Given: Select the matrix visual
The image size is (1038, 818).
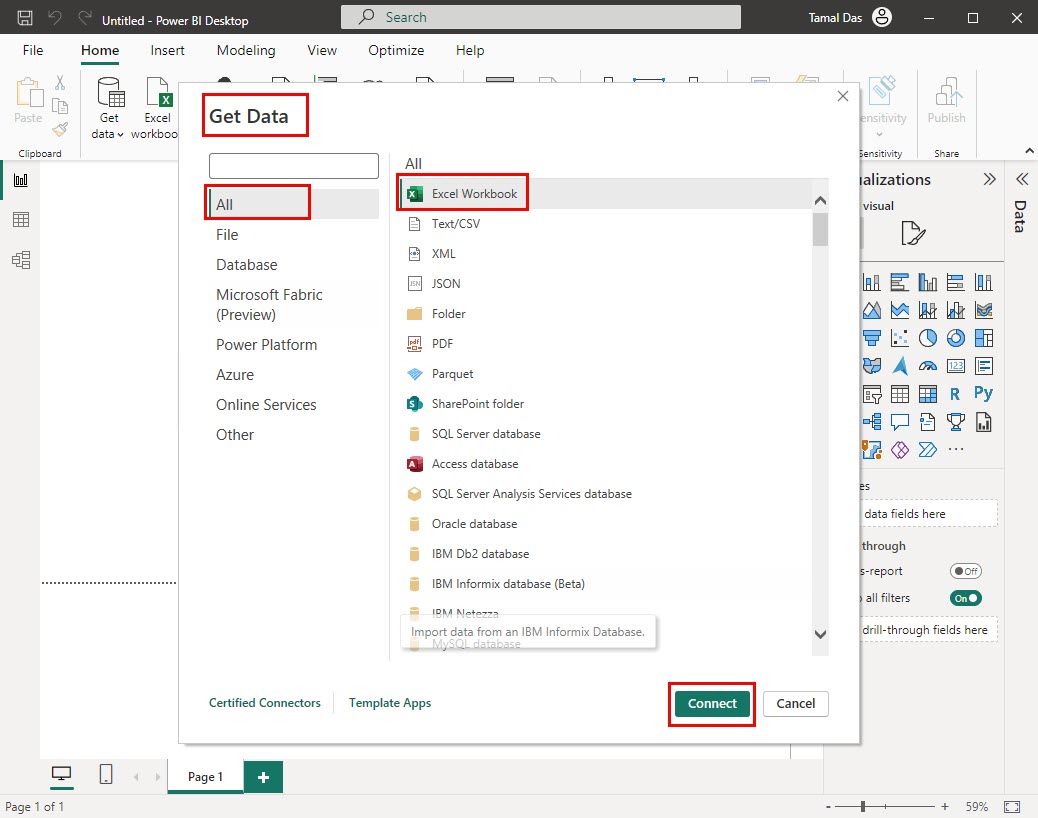Looking at the screenshot, I should [927, 394].
